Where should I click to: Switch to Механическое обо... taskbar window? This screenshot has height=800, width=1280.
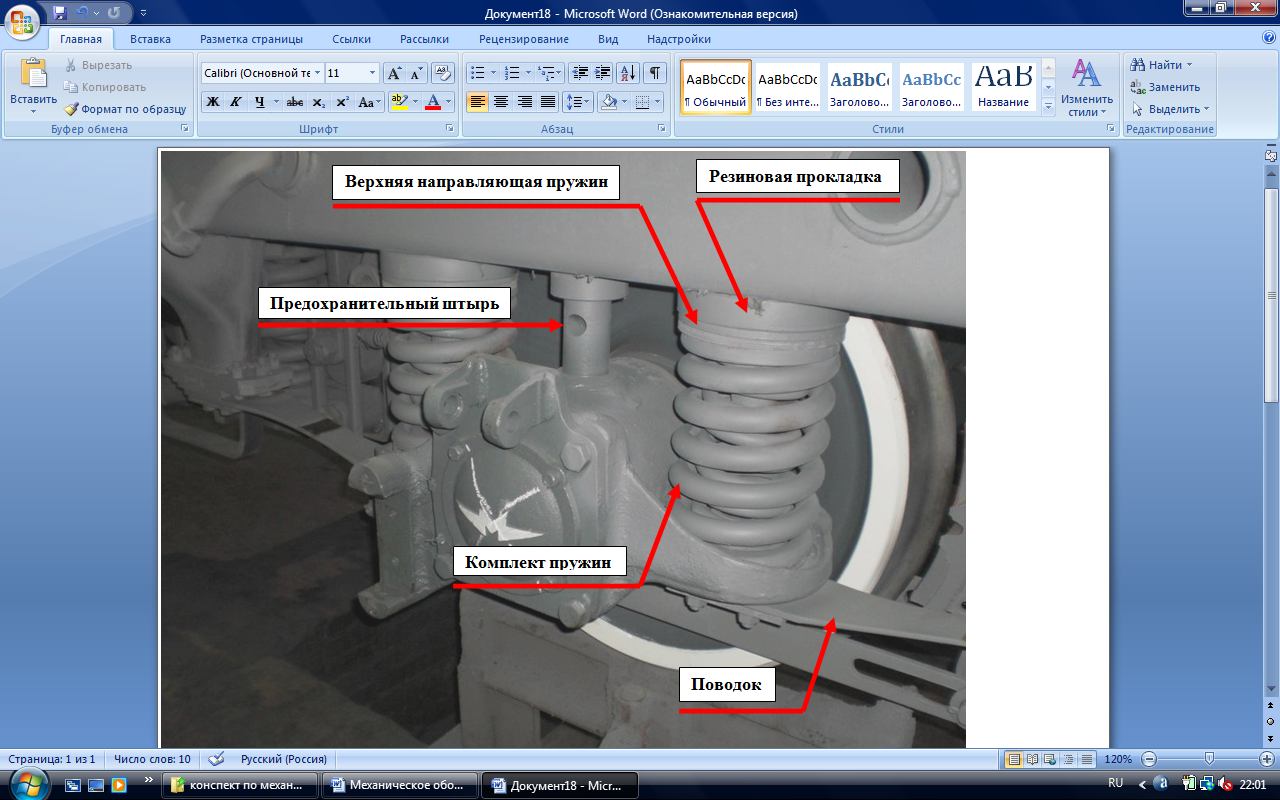click(x=400, y=785)
